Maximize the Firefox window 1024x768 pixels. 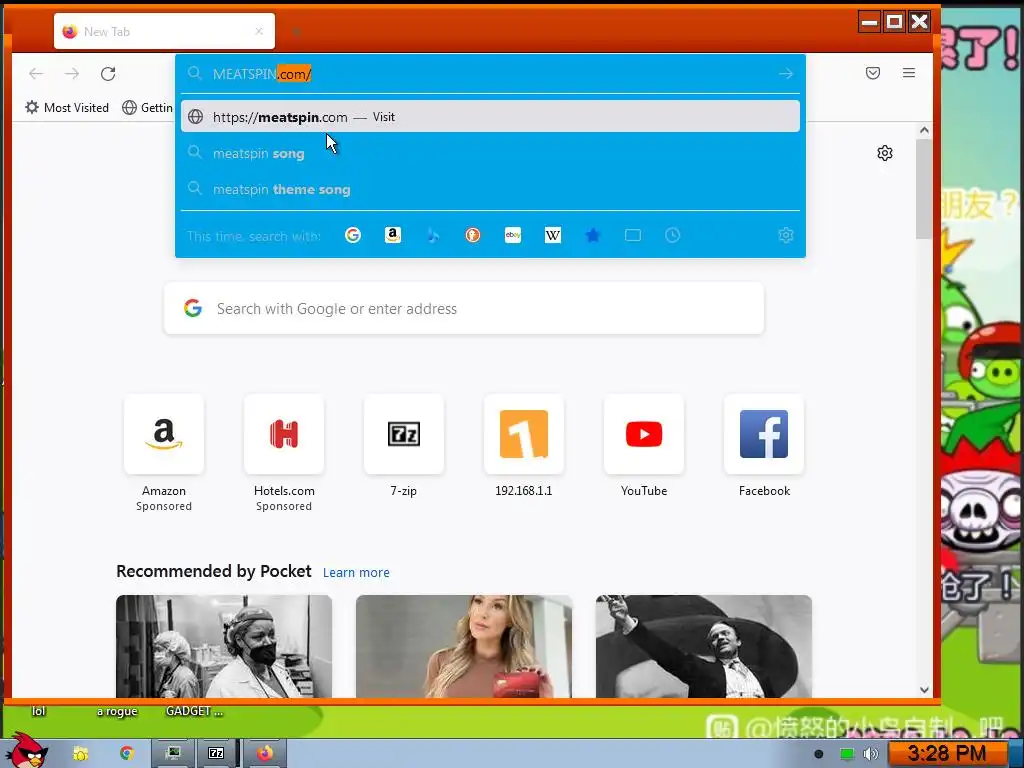[x=894, y=22]
